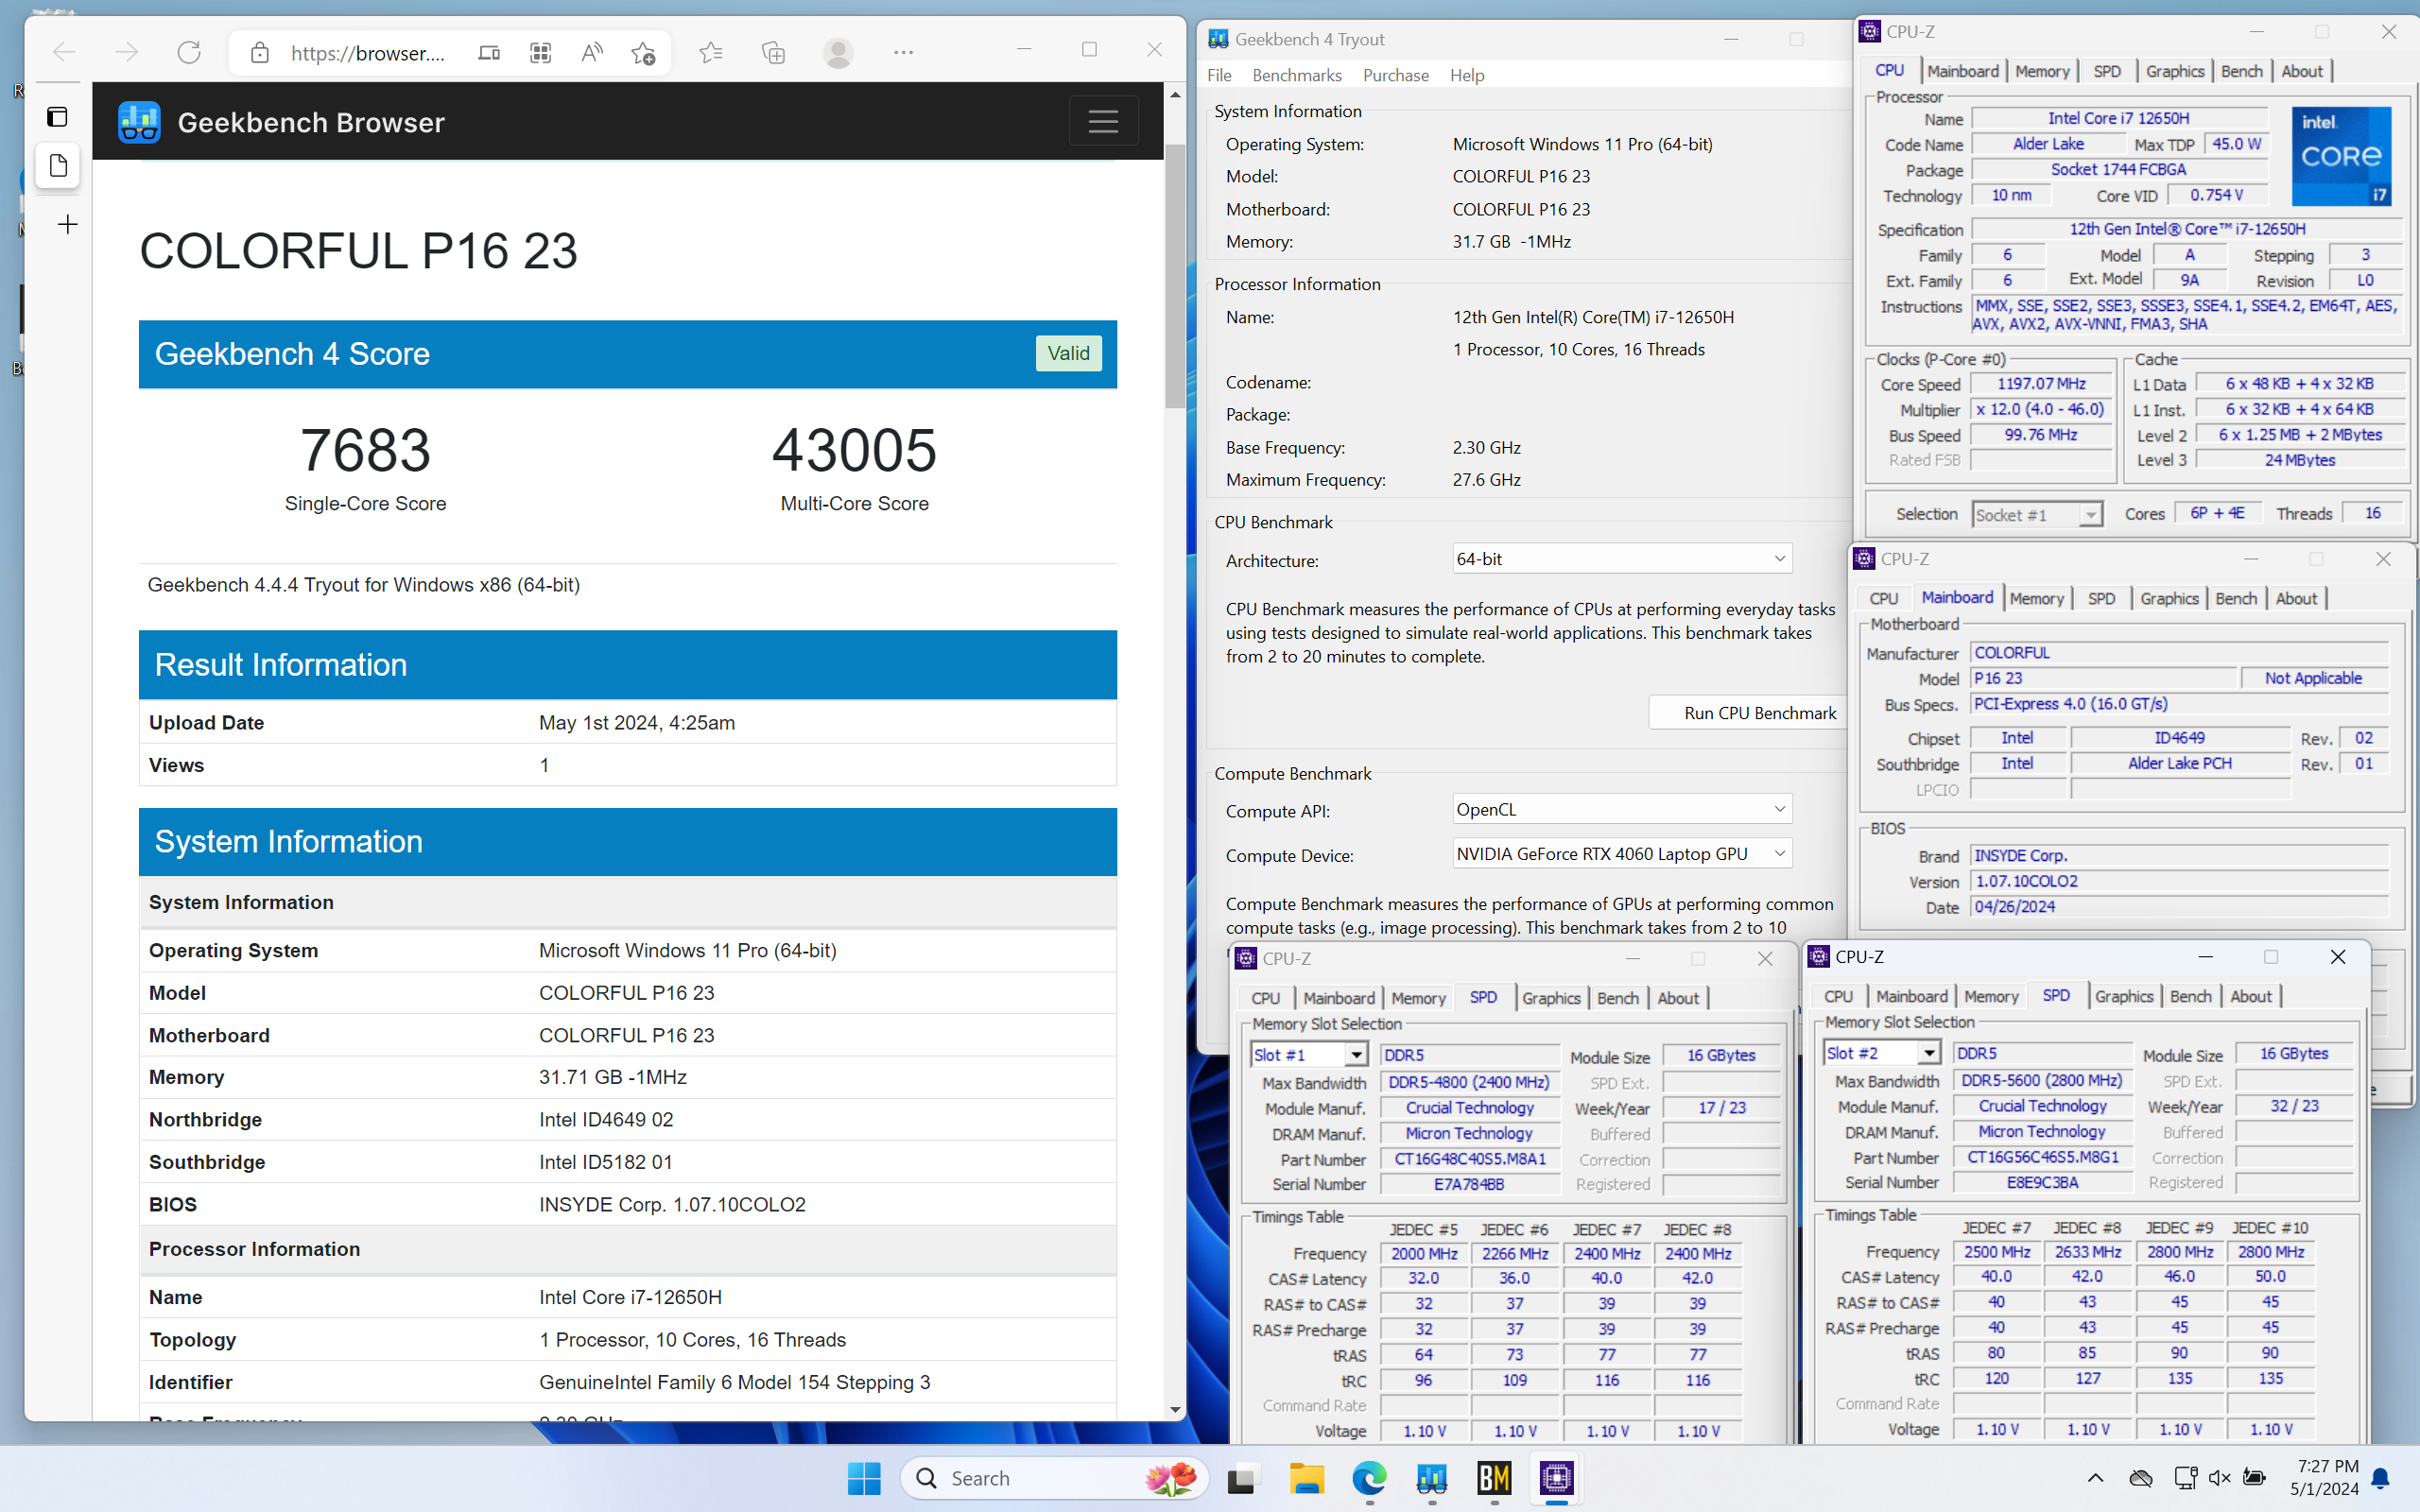
Task: Click the browser page vertical scrollbar thumb
Action: point(1175,275)
